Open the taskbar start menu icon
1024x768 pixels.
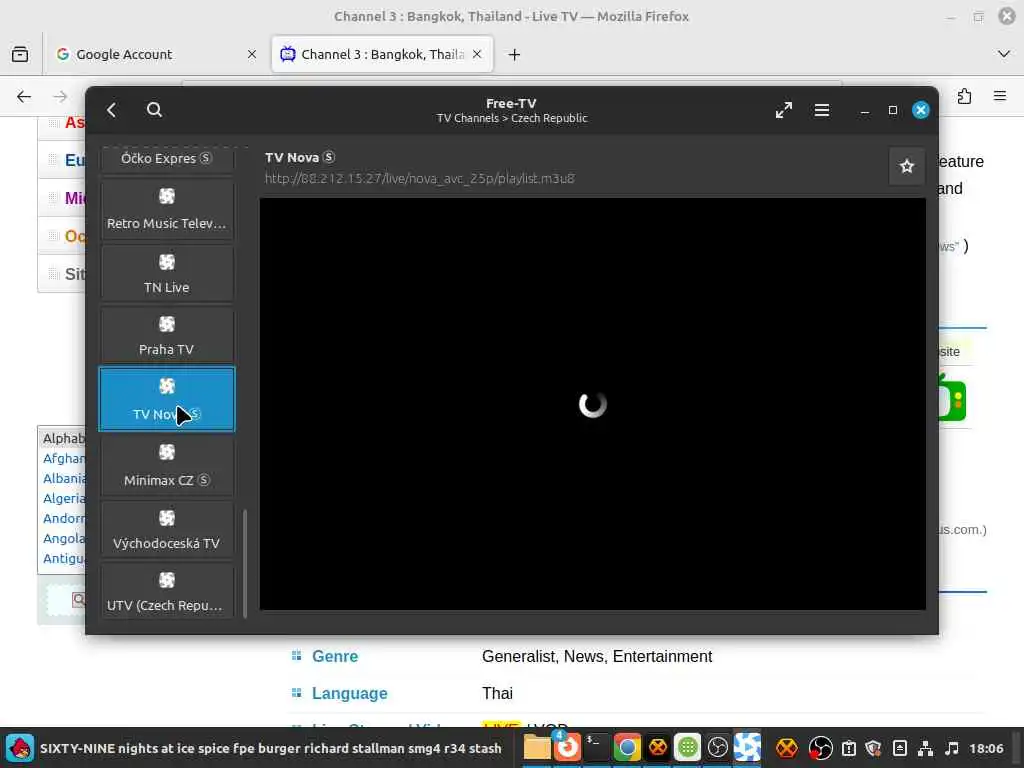click(x=20, y=748)
